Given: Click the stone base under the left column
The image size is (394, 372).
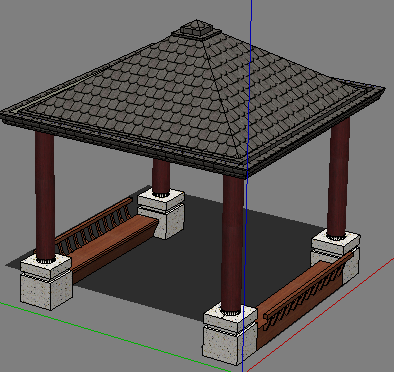Looking at the screenshot, I should tap(46, 282).
